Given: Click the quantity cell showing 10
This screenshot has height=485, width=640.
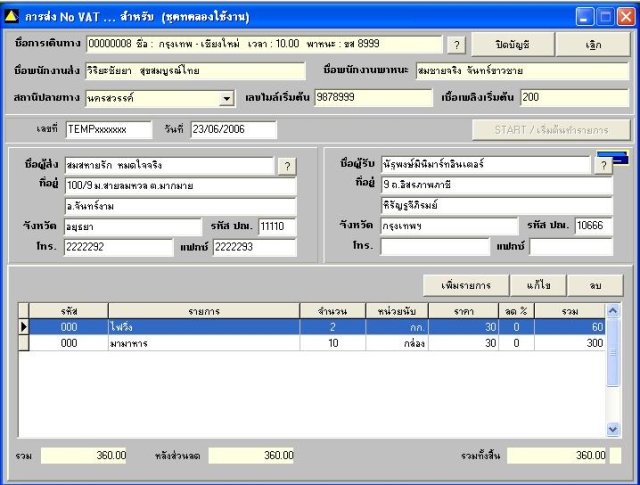Looking at the screenshot, I should 333,343.
